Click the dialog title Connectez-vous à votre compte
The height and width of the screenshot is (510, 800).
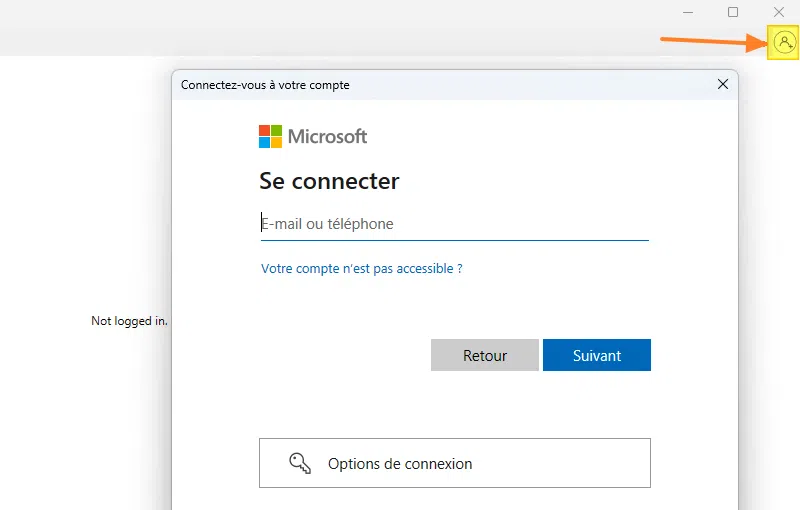(265, 85)
